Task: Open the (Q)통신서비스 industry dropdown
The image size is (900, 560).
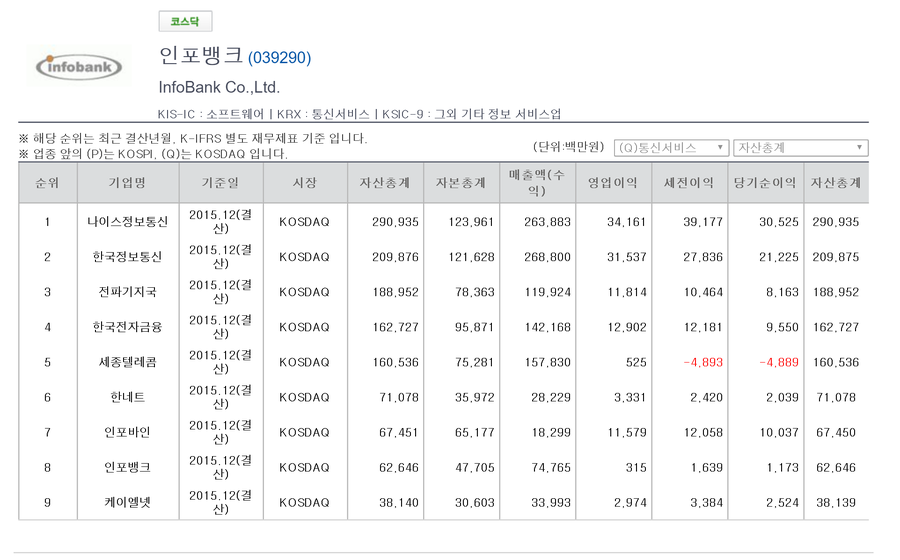Action: click(671, 148)
